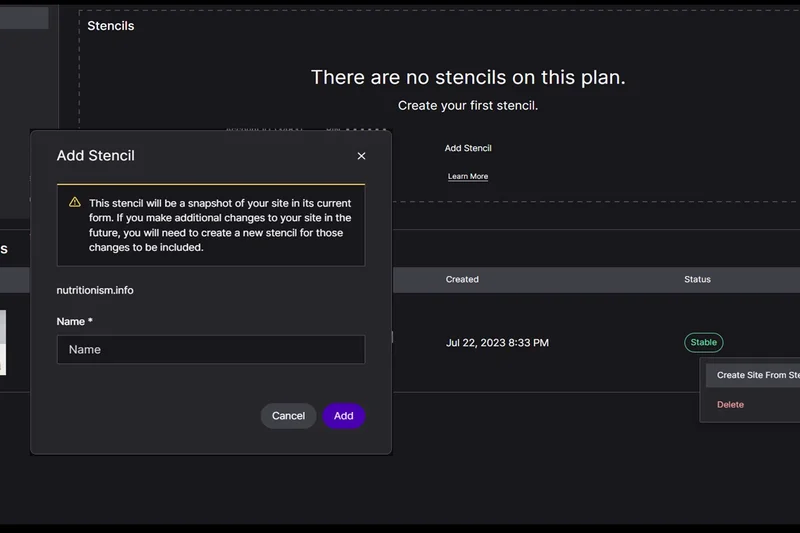Choose Create Site From Stencil menu entry
The width and height of the screenshot is (800, 533).
click(x=756, y=375)
